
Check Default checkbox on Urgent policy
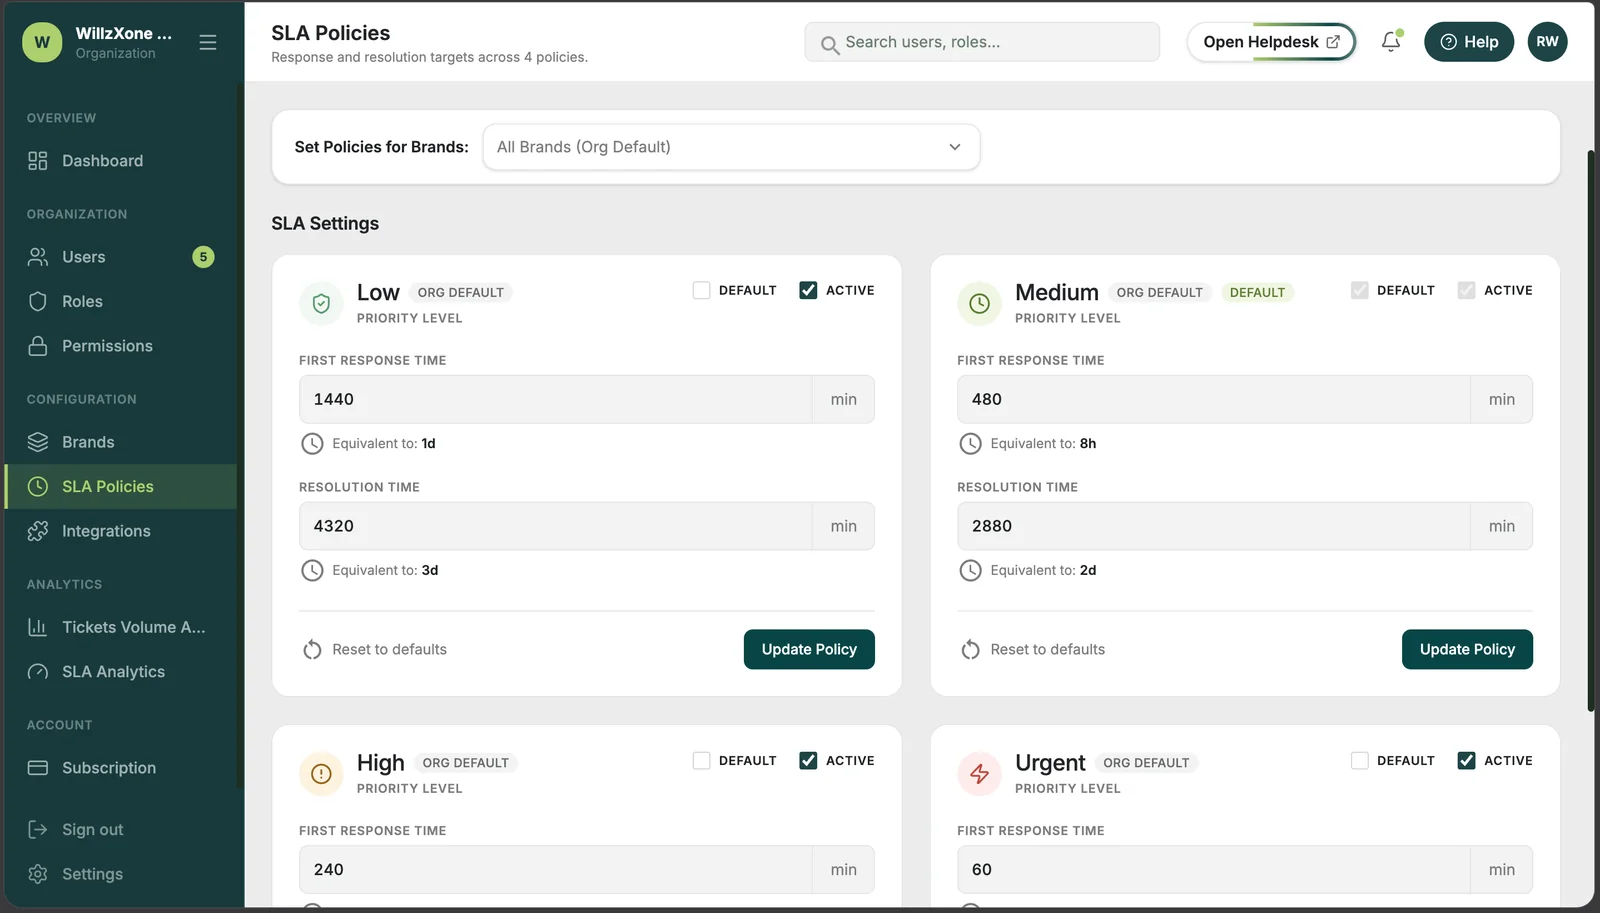1359,760
